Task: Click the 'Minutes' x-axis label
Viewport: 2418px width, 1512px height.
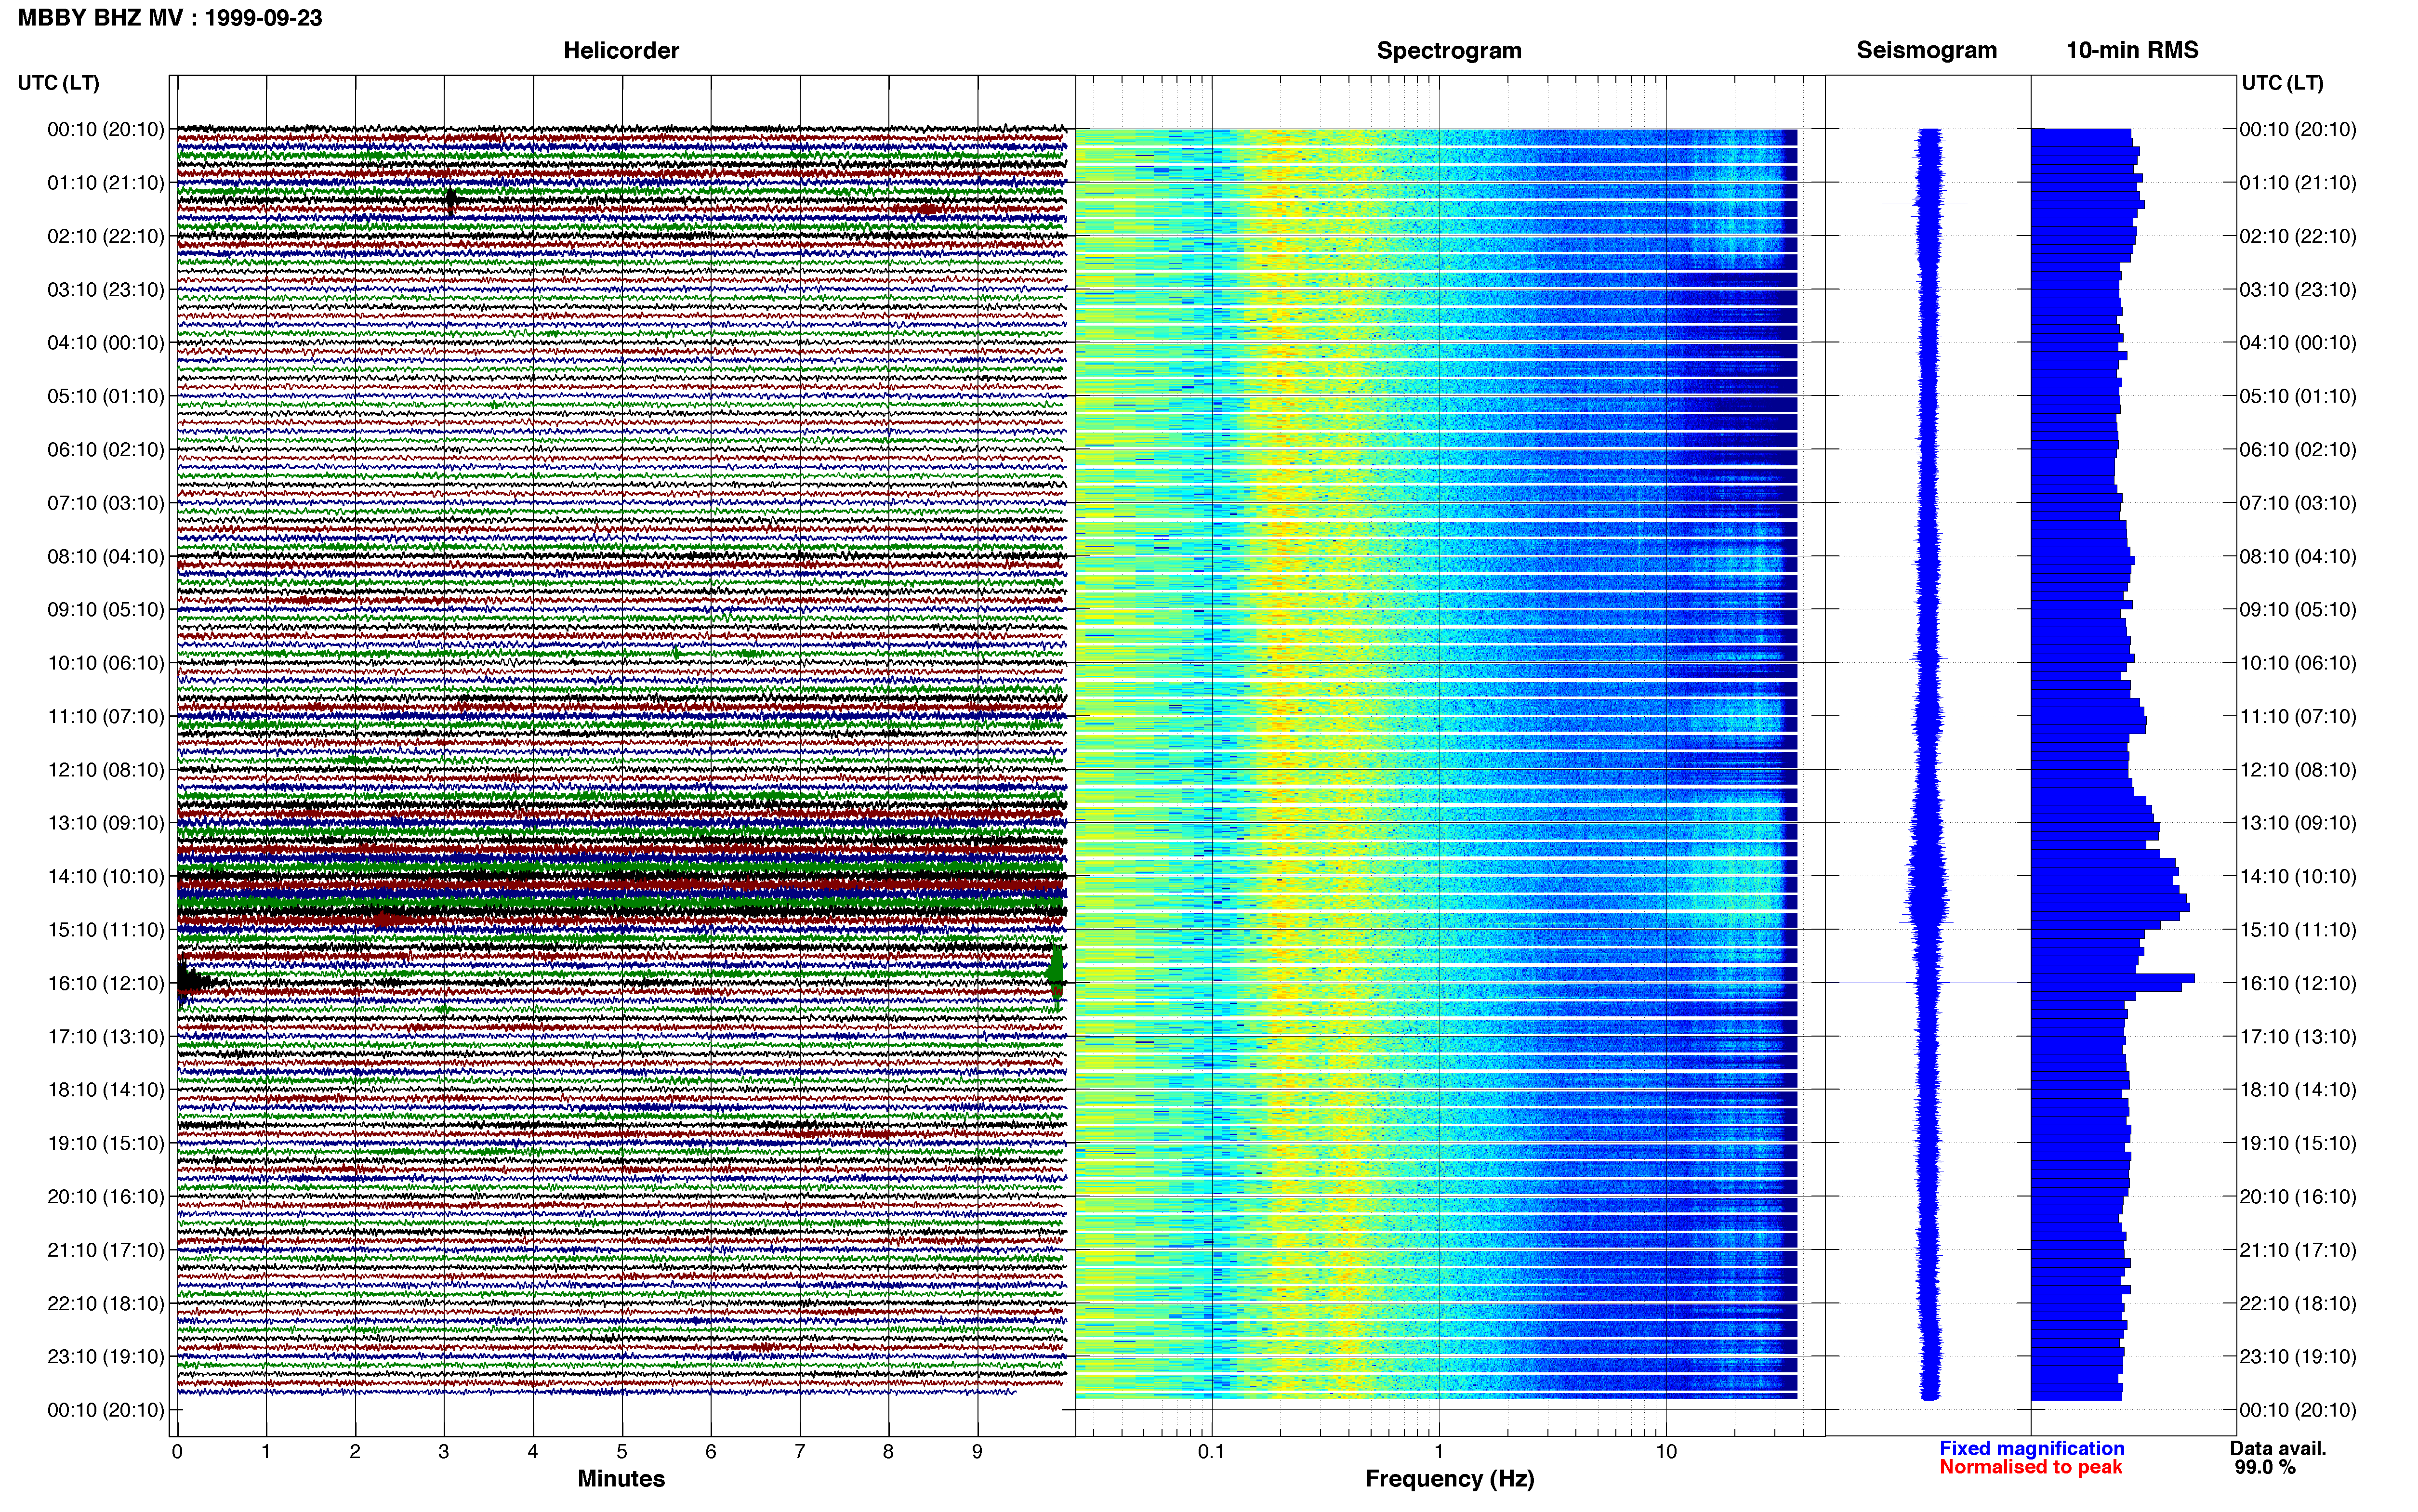Action: (x=621, y=1478)
